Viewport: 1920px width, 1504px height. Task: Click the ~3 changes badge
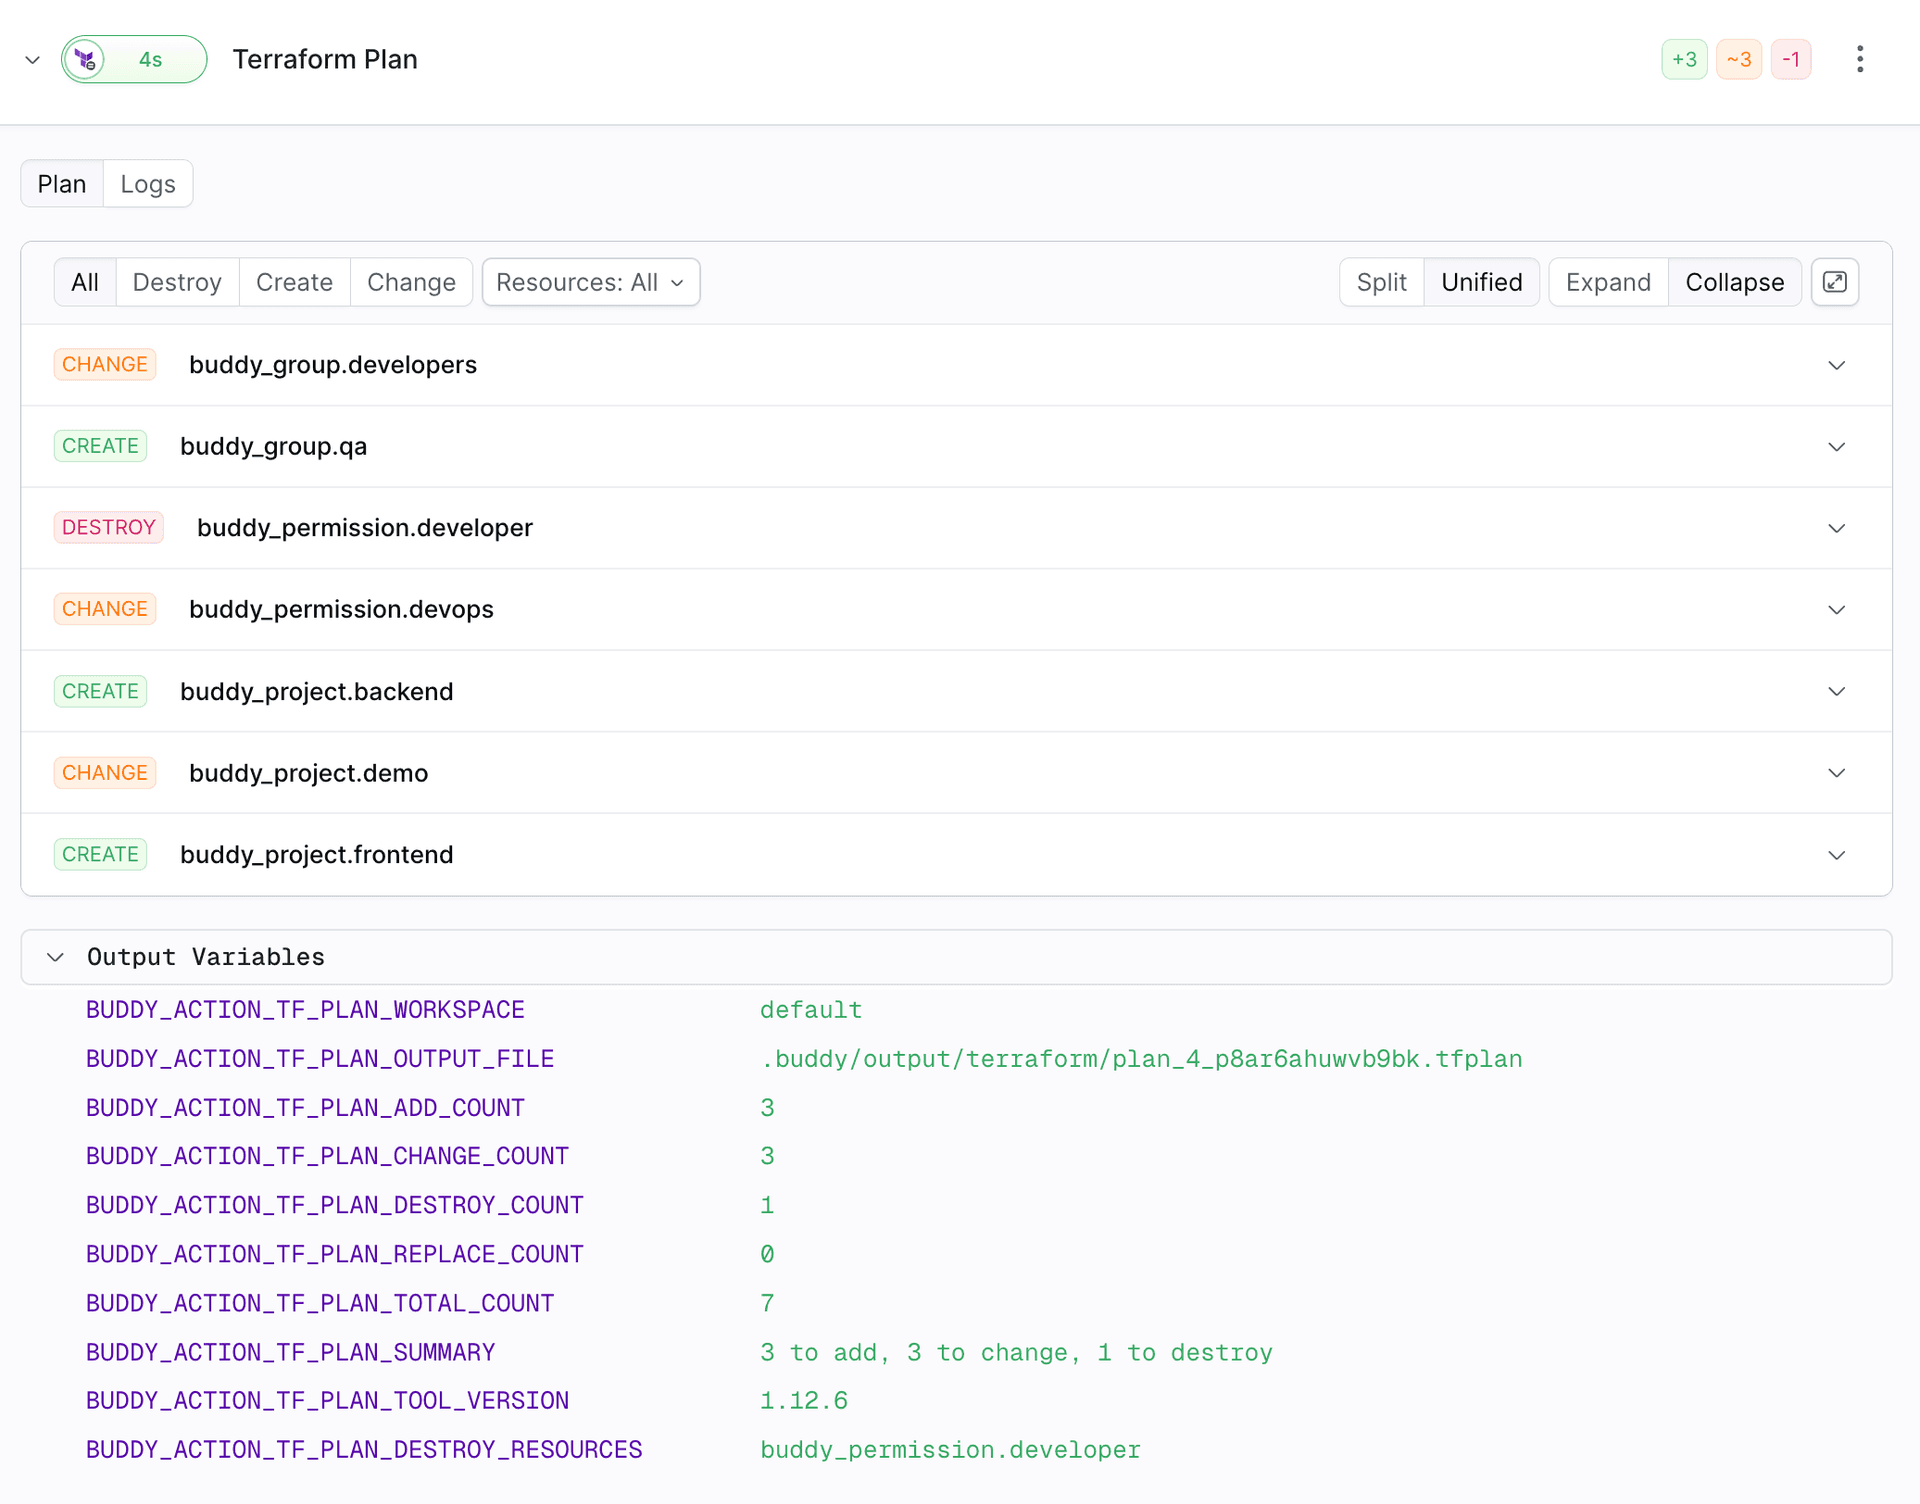(x=1739, y=60)
